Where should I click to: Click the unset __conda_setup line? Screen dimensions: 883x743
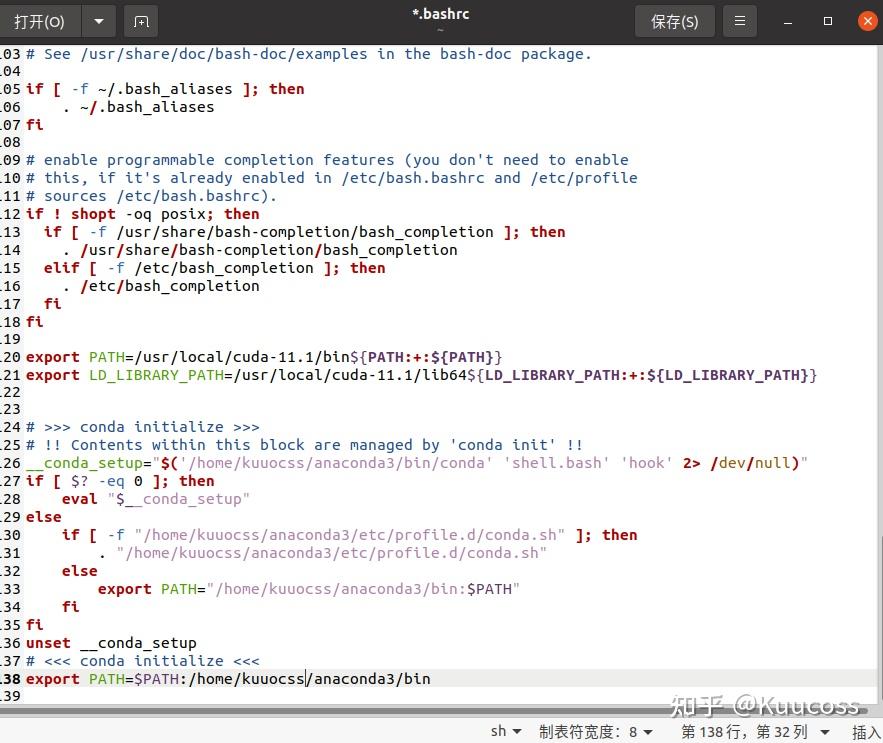(110, 643)
